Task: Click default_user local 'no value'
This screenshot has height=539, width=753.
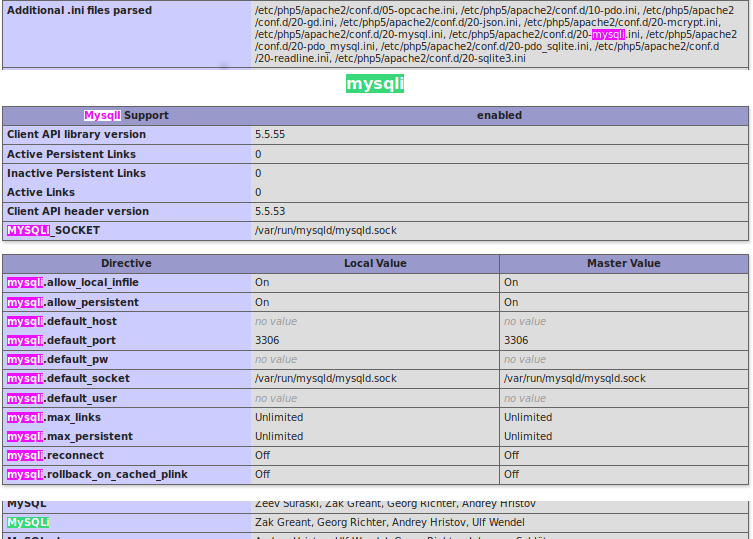Action: pos(276,398)
